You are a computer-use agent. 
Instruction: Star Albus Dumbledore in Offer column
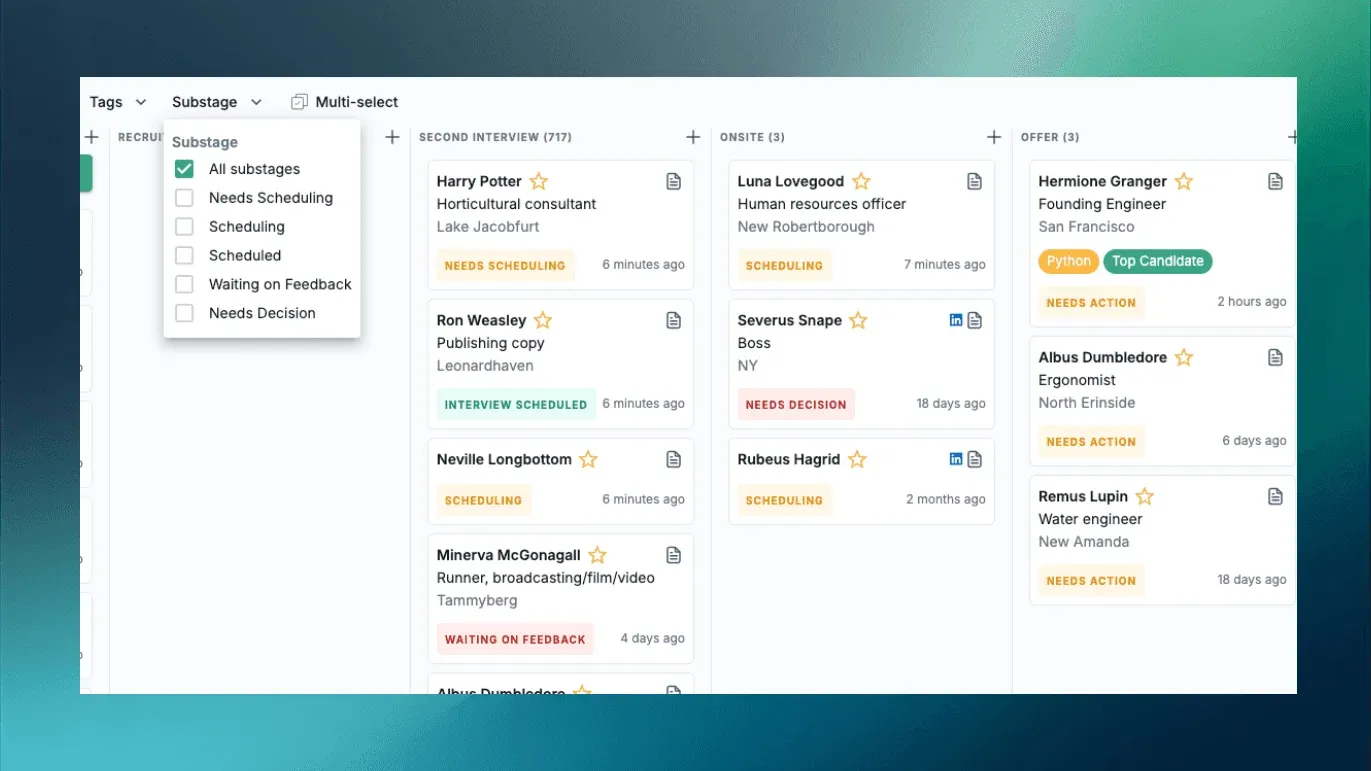[x=1184, y=357]
